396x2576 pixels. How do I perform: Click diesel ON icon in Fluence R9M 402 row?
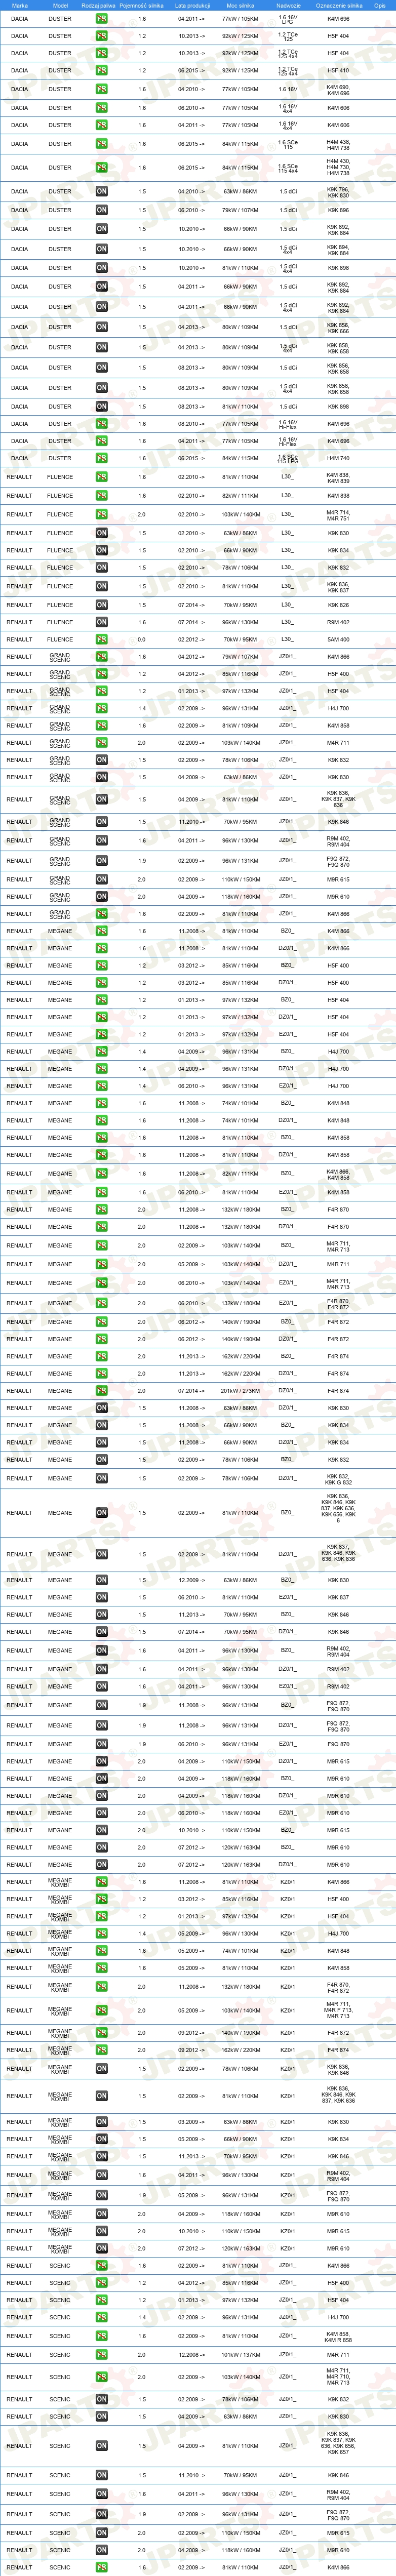[102, 622]
